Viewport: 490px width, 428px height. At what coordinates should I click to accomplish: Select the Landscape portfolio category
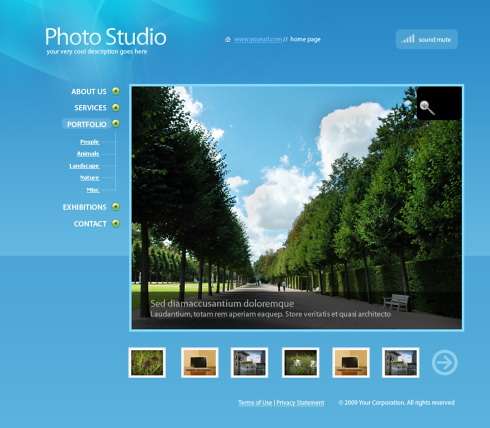pyautogui.click(x=84, y=166)
